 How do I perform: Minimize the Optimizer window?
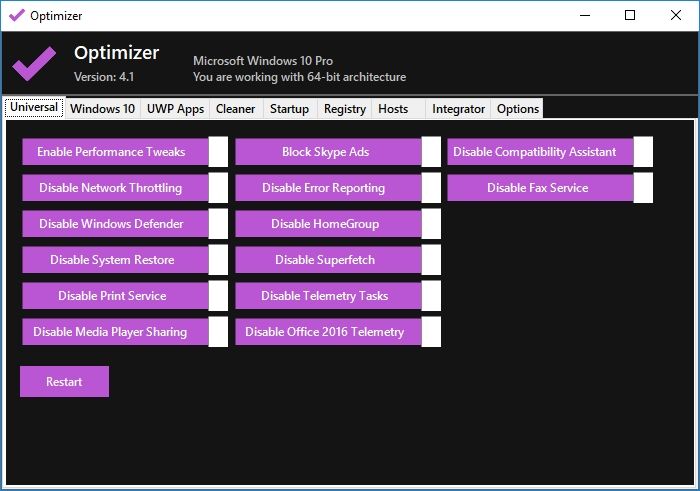click(x=585, y=16)
